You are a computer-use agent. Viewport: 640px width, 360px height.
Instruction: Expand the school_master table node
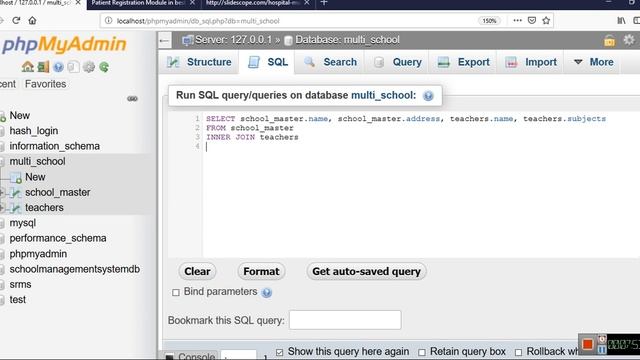coord(2,192)
